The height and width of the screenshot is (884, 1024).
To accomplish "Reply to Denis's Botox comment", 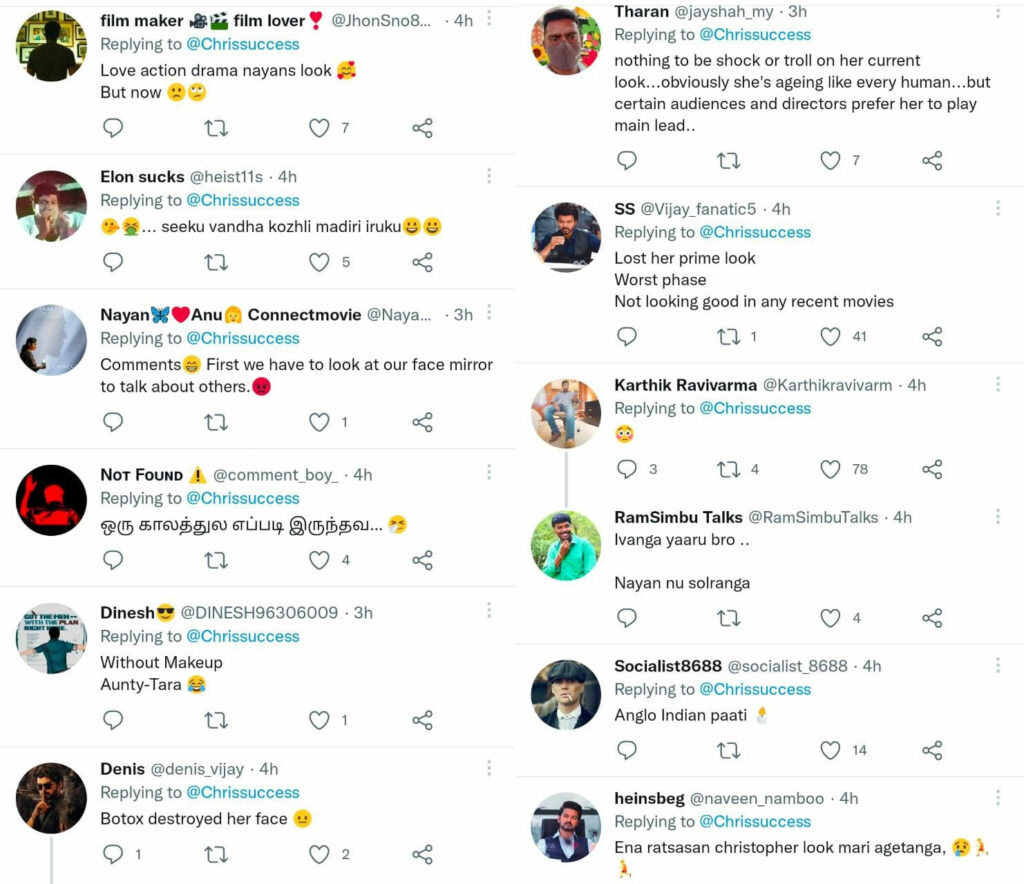I will [113, 854].
